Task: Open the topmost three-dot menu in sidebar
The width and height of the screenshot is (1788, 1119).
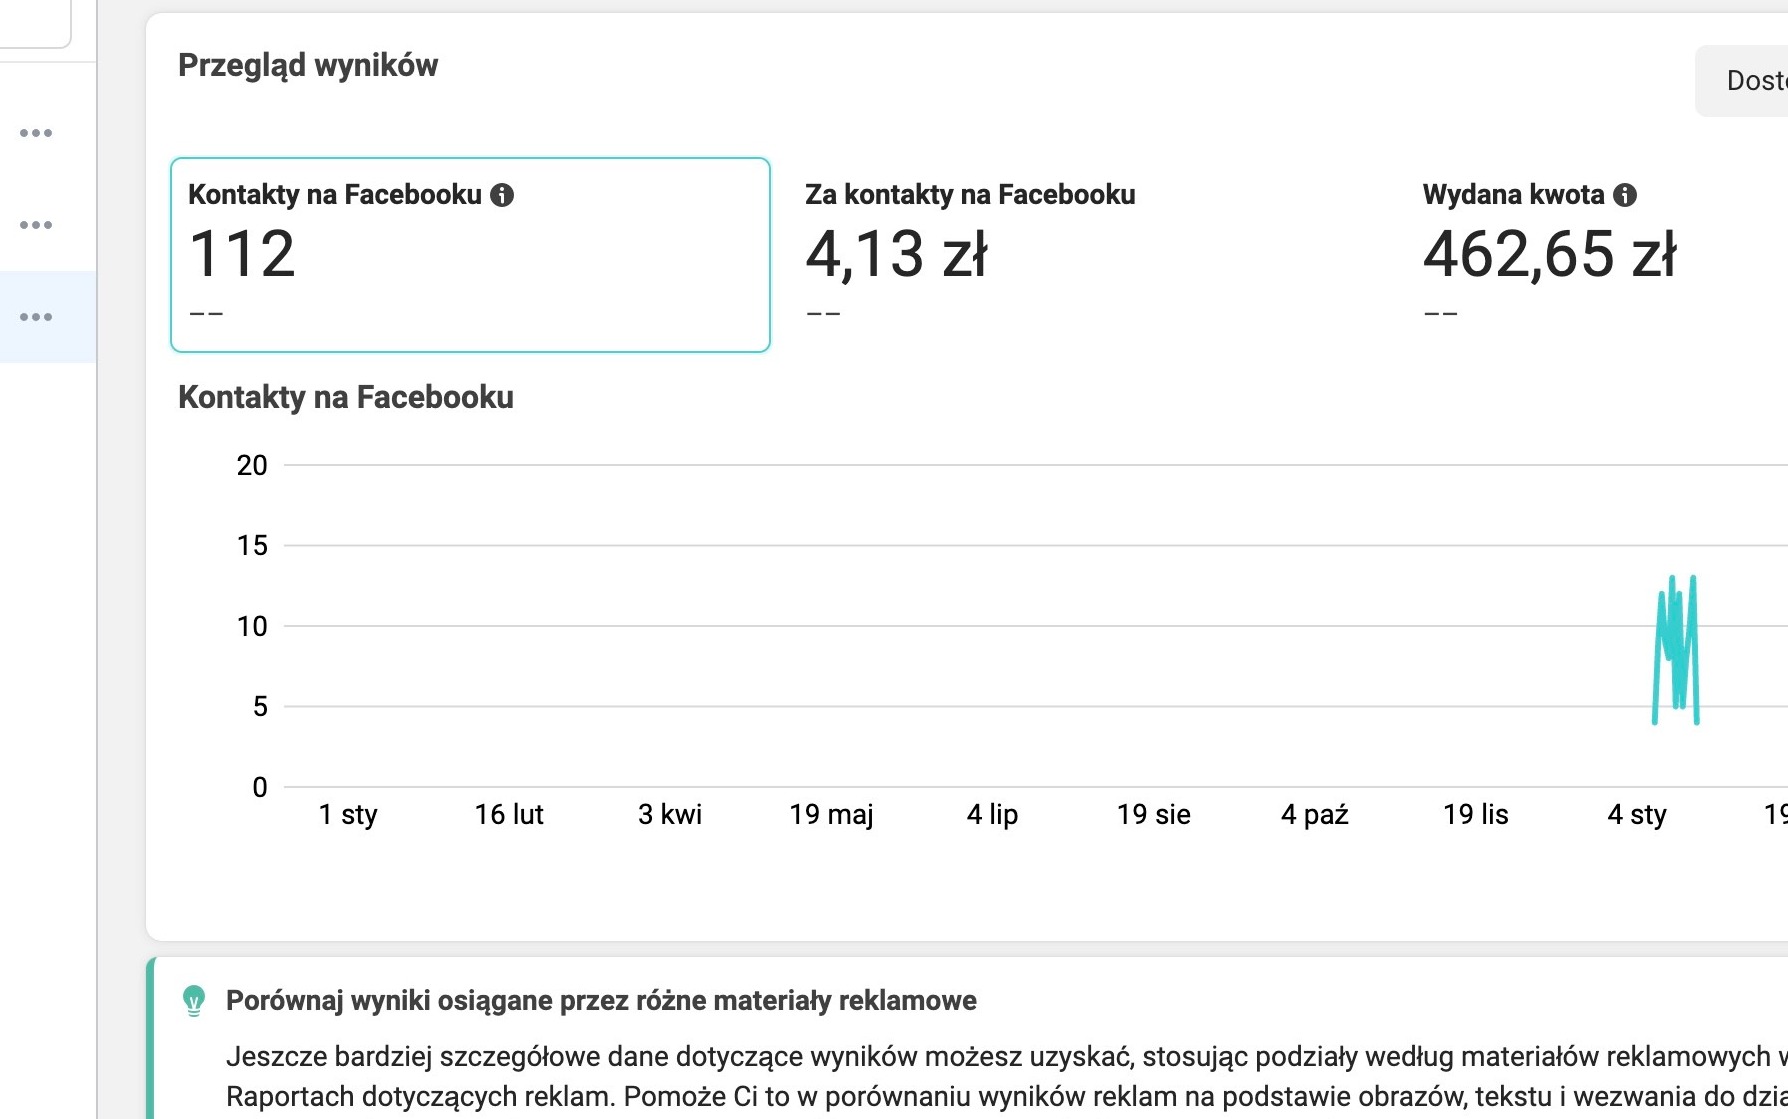Action: tap(36, 133)
